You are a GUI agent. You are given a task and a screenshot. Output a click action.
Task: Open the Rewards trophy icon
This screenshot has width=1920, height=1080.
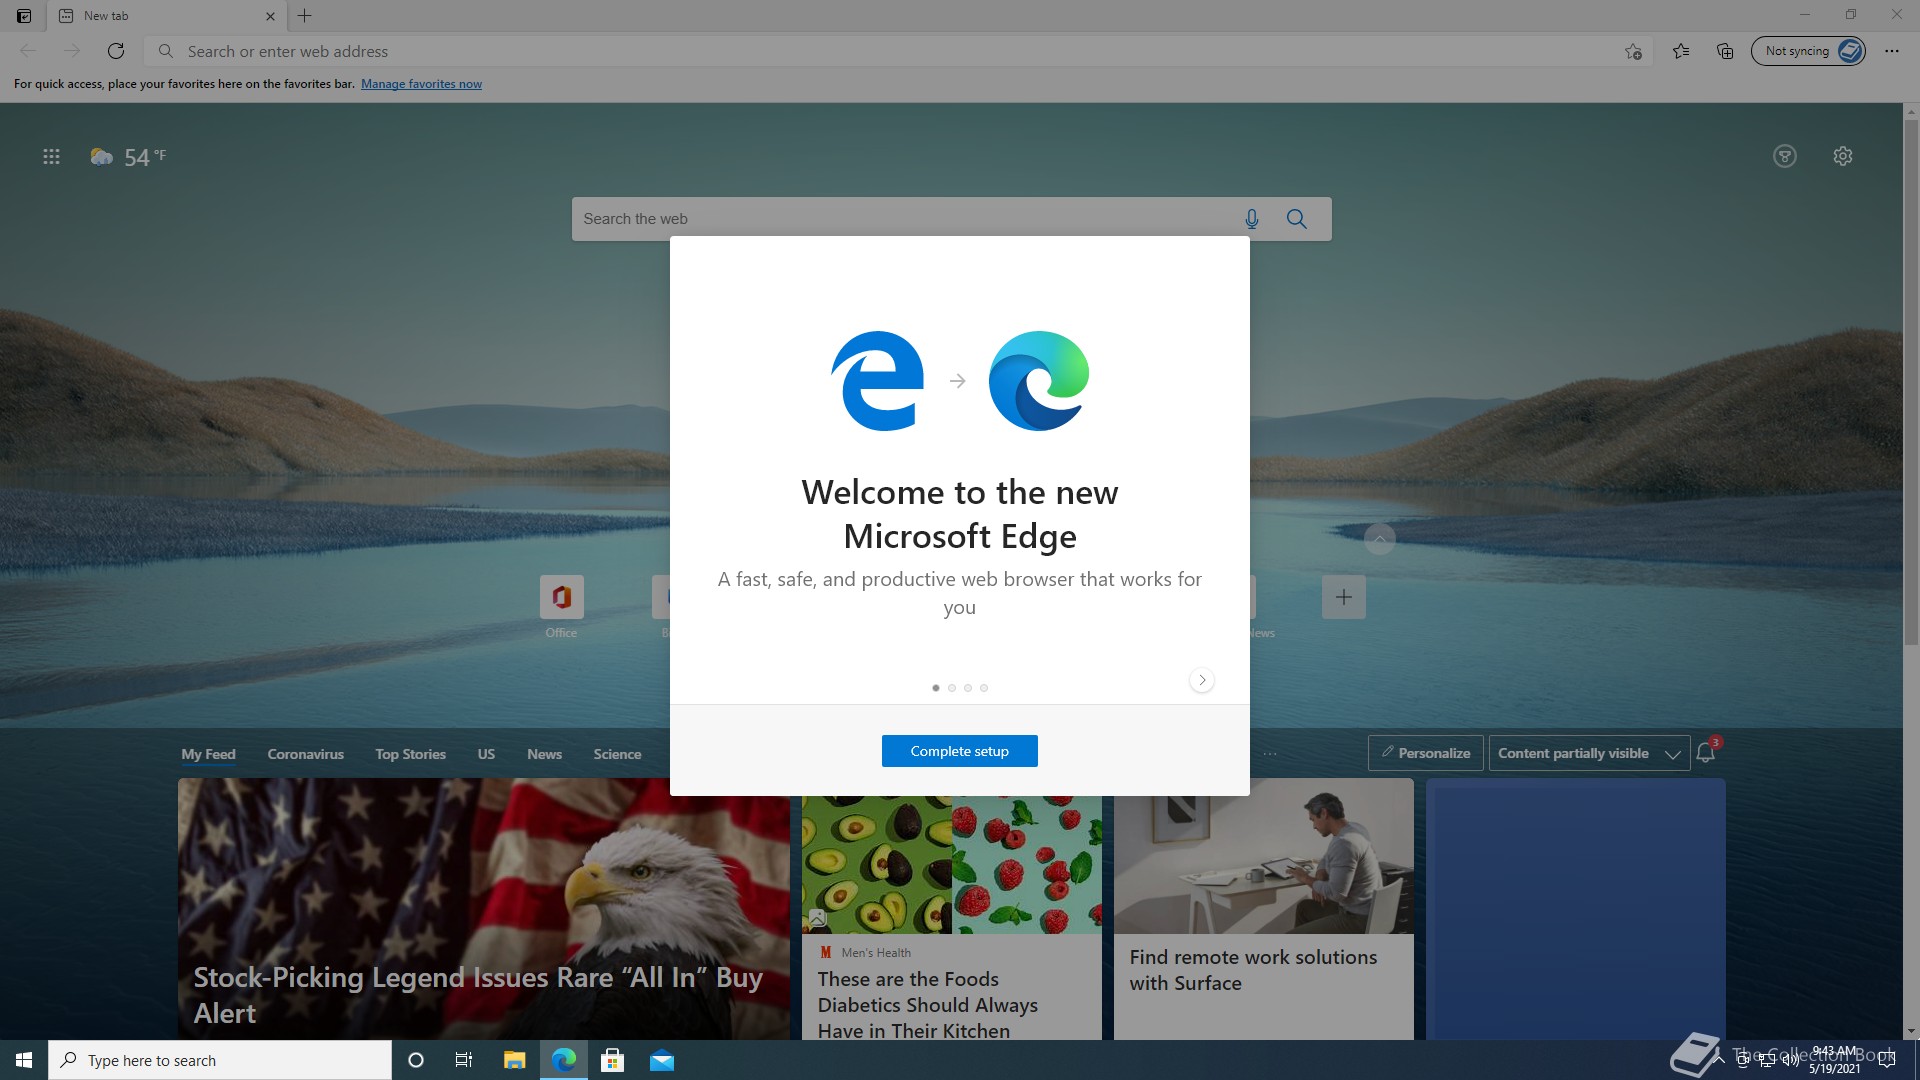1785,156
